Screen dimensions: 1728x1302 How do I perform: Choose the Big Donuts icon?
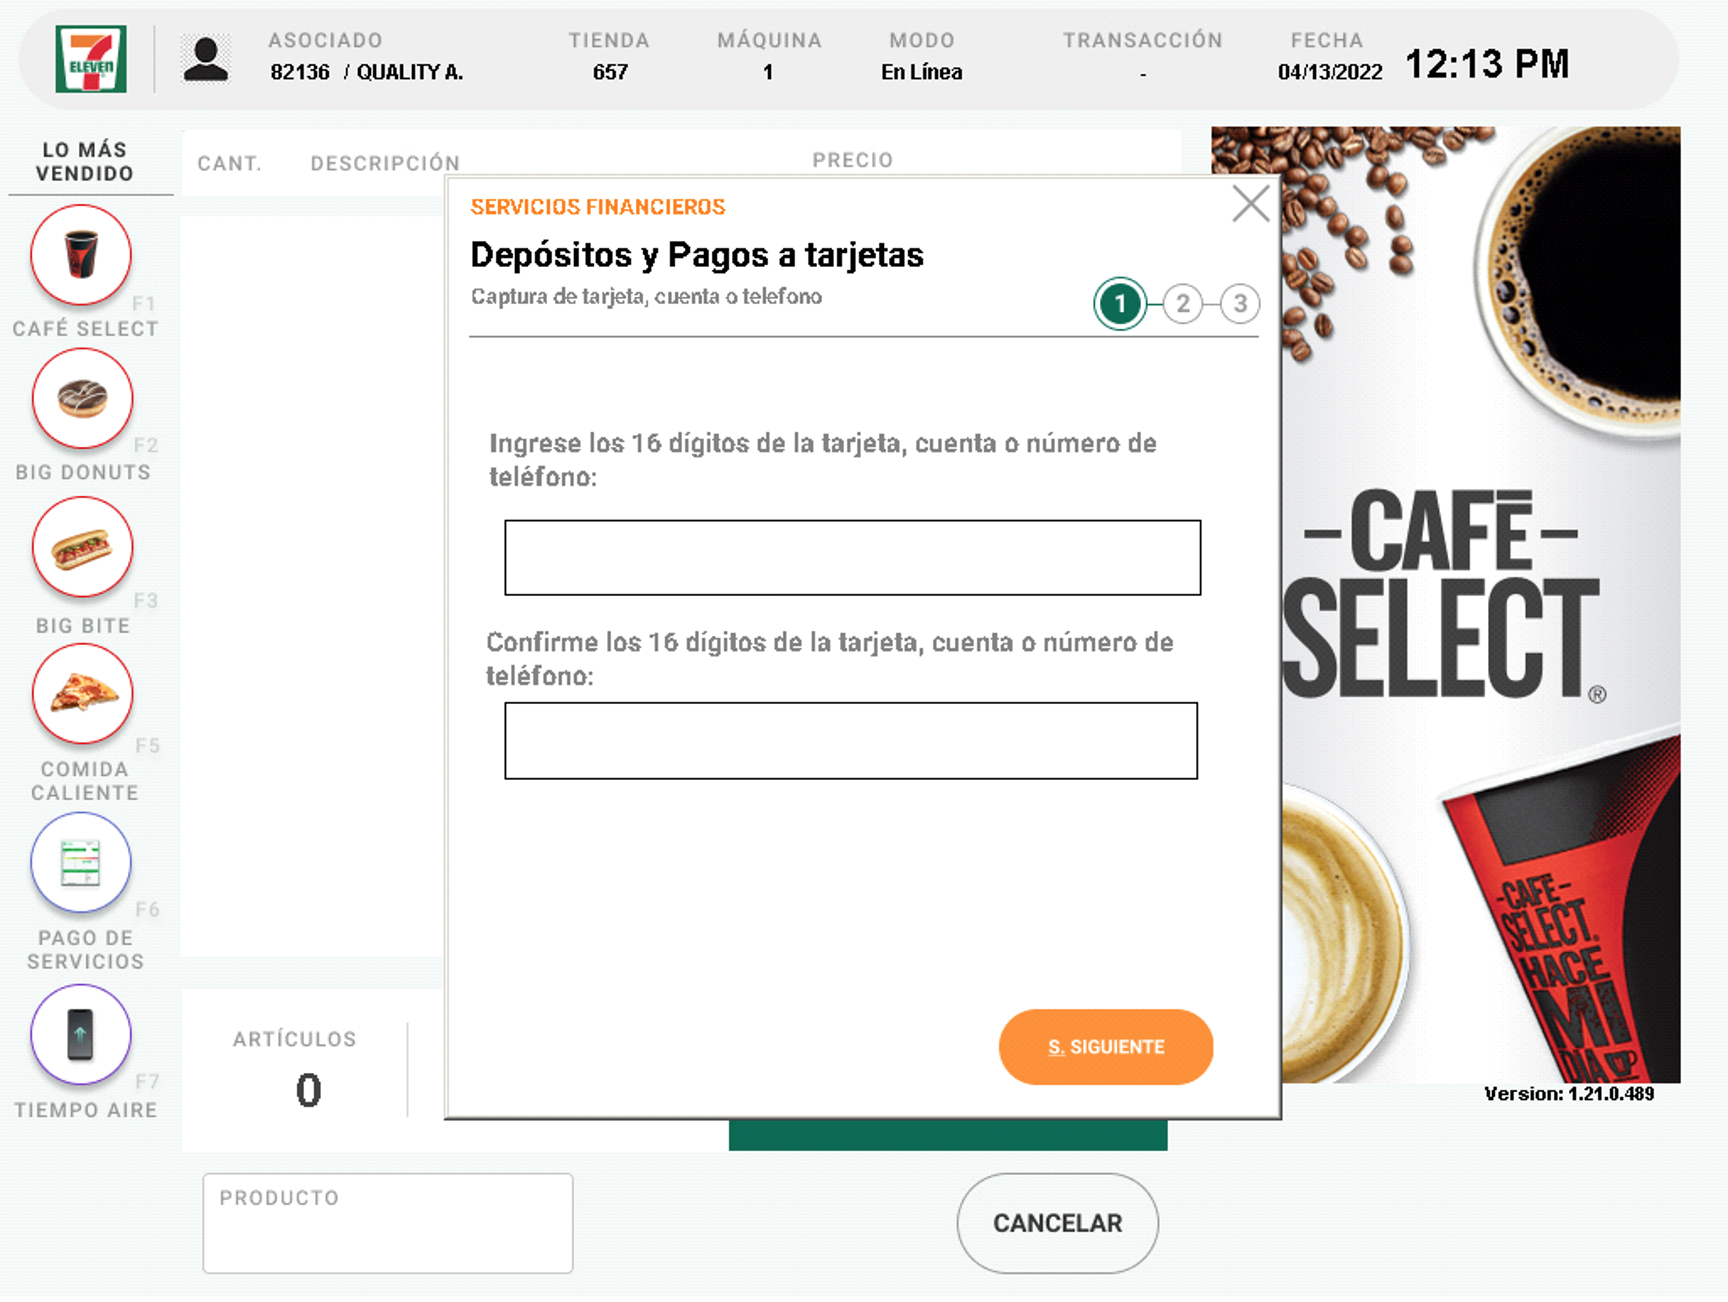(x=82, y=399)
